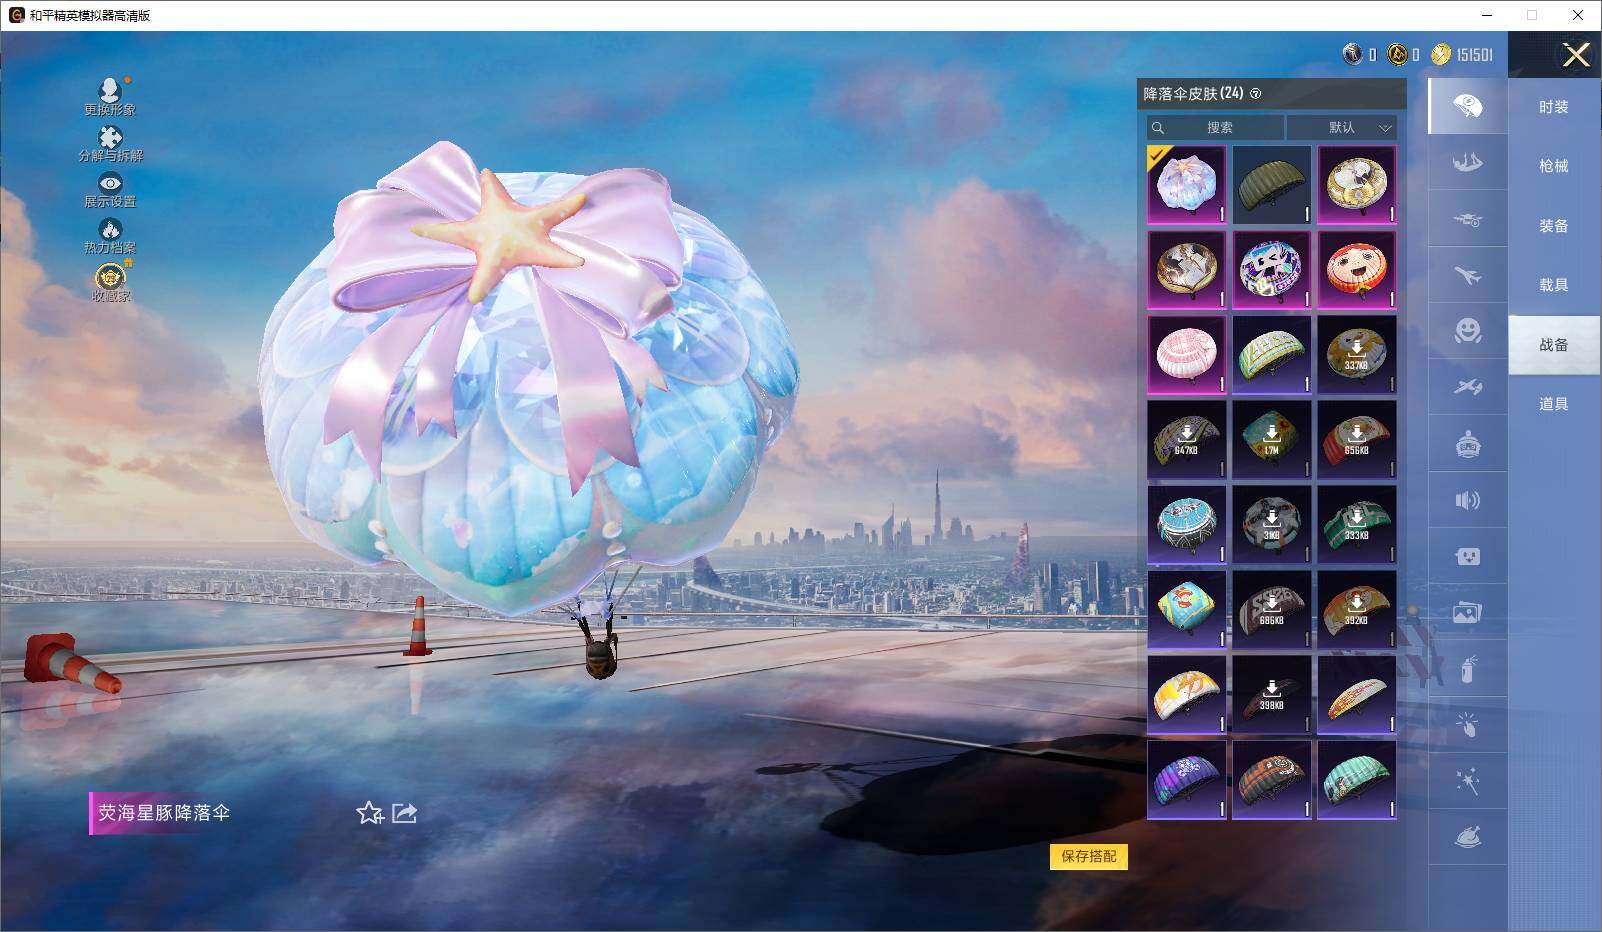Close the wardrobe with X icon

click(1576, 55)
